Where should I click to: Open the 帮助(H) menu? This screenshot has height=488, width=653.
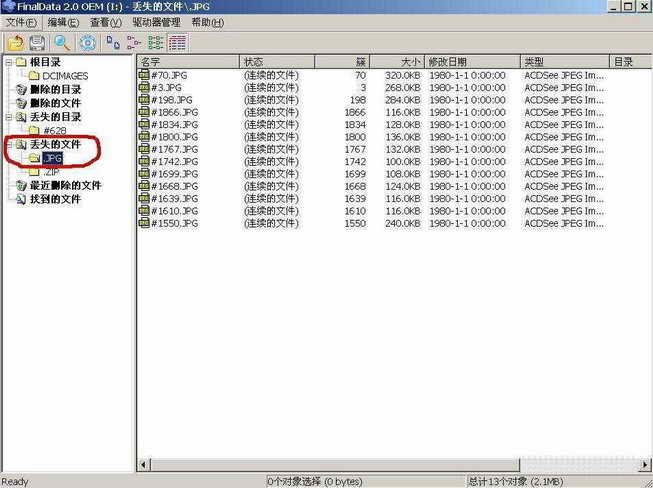207,22
